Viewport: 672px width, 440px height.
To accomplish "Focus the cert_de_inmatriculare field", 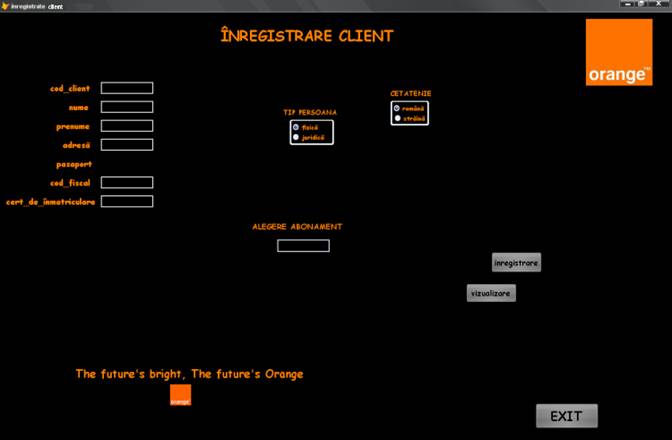I will pyautogui.click(x=127, y=201).
